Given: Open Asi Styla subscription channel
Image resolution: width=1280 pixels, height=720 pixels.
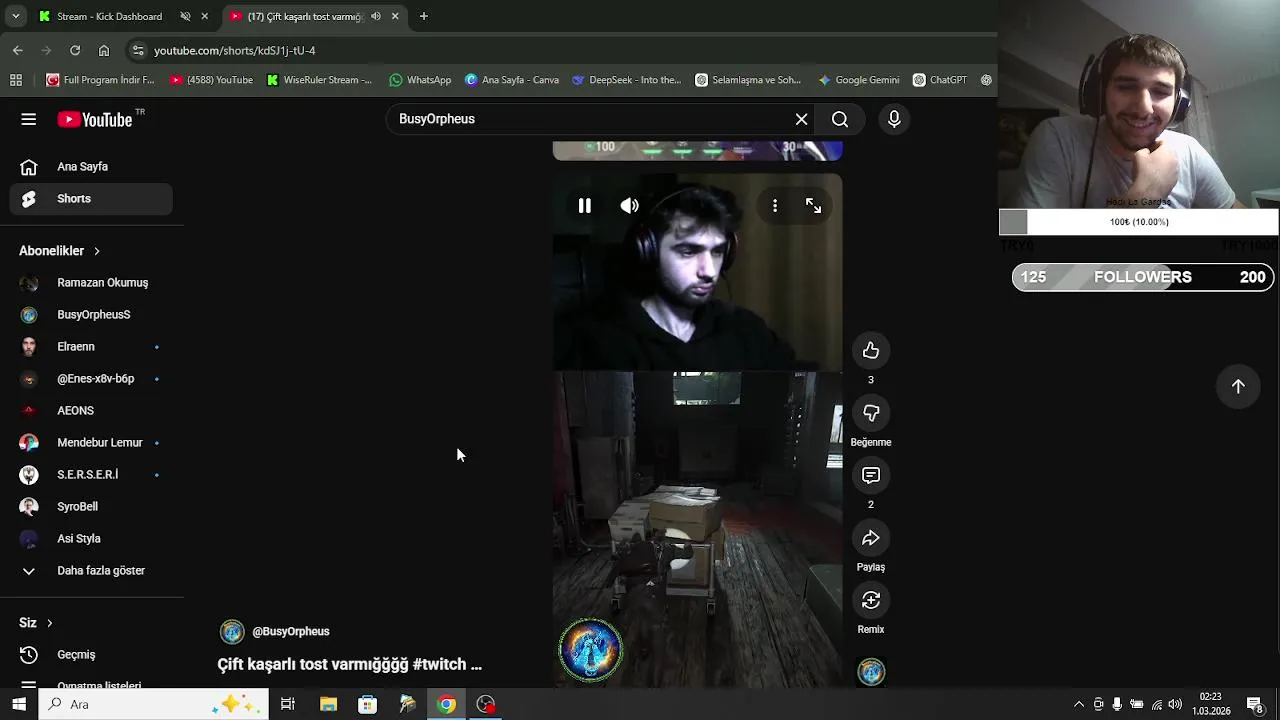Looking at the screenshot, I should (x=92, y=539).
